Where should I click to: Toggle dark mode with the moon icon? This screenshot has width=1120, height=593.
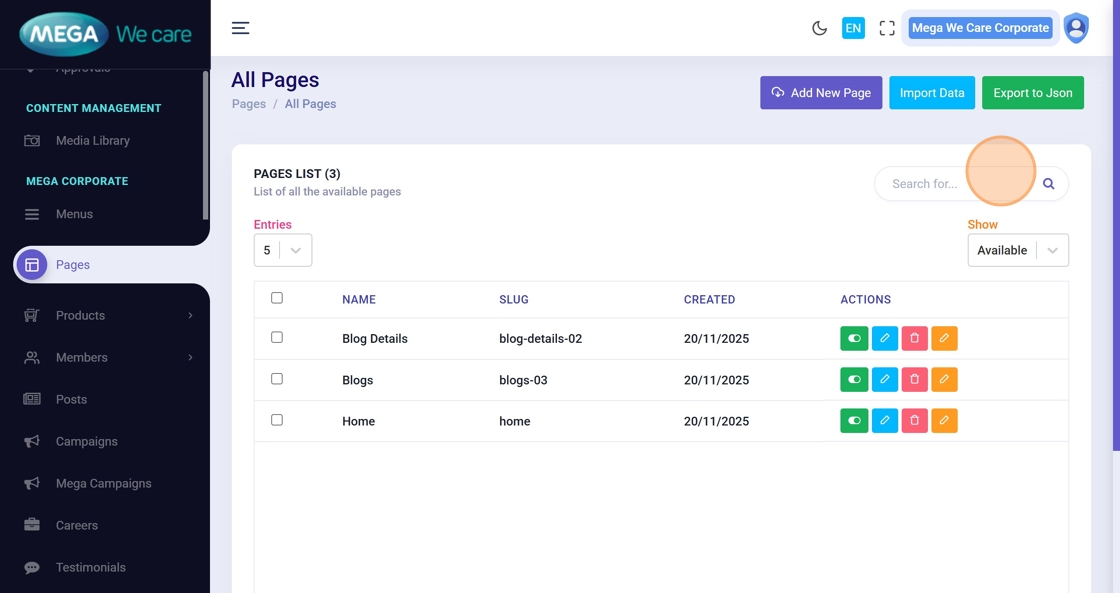tap(819, 28)
